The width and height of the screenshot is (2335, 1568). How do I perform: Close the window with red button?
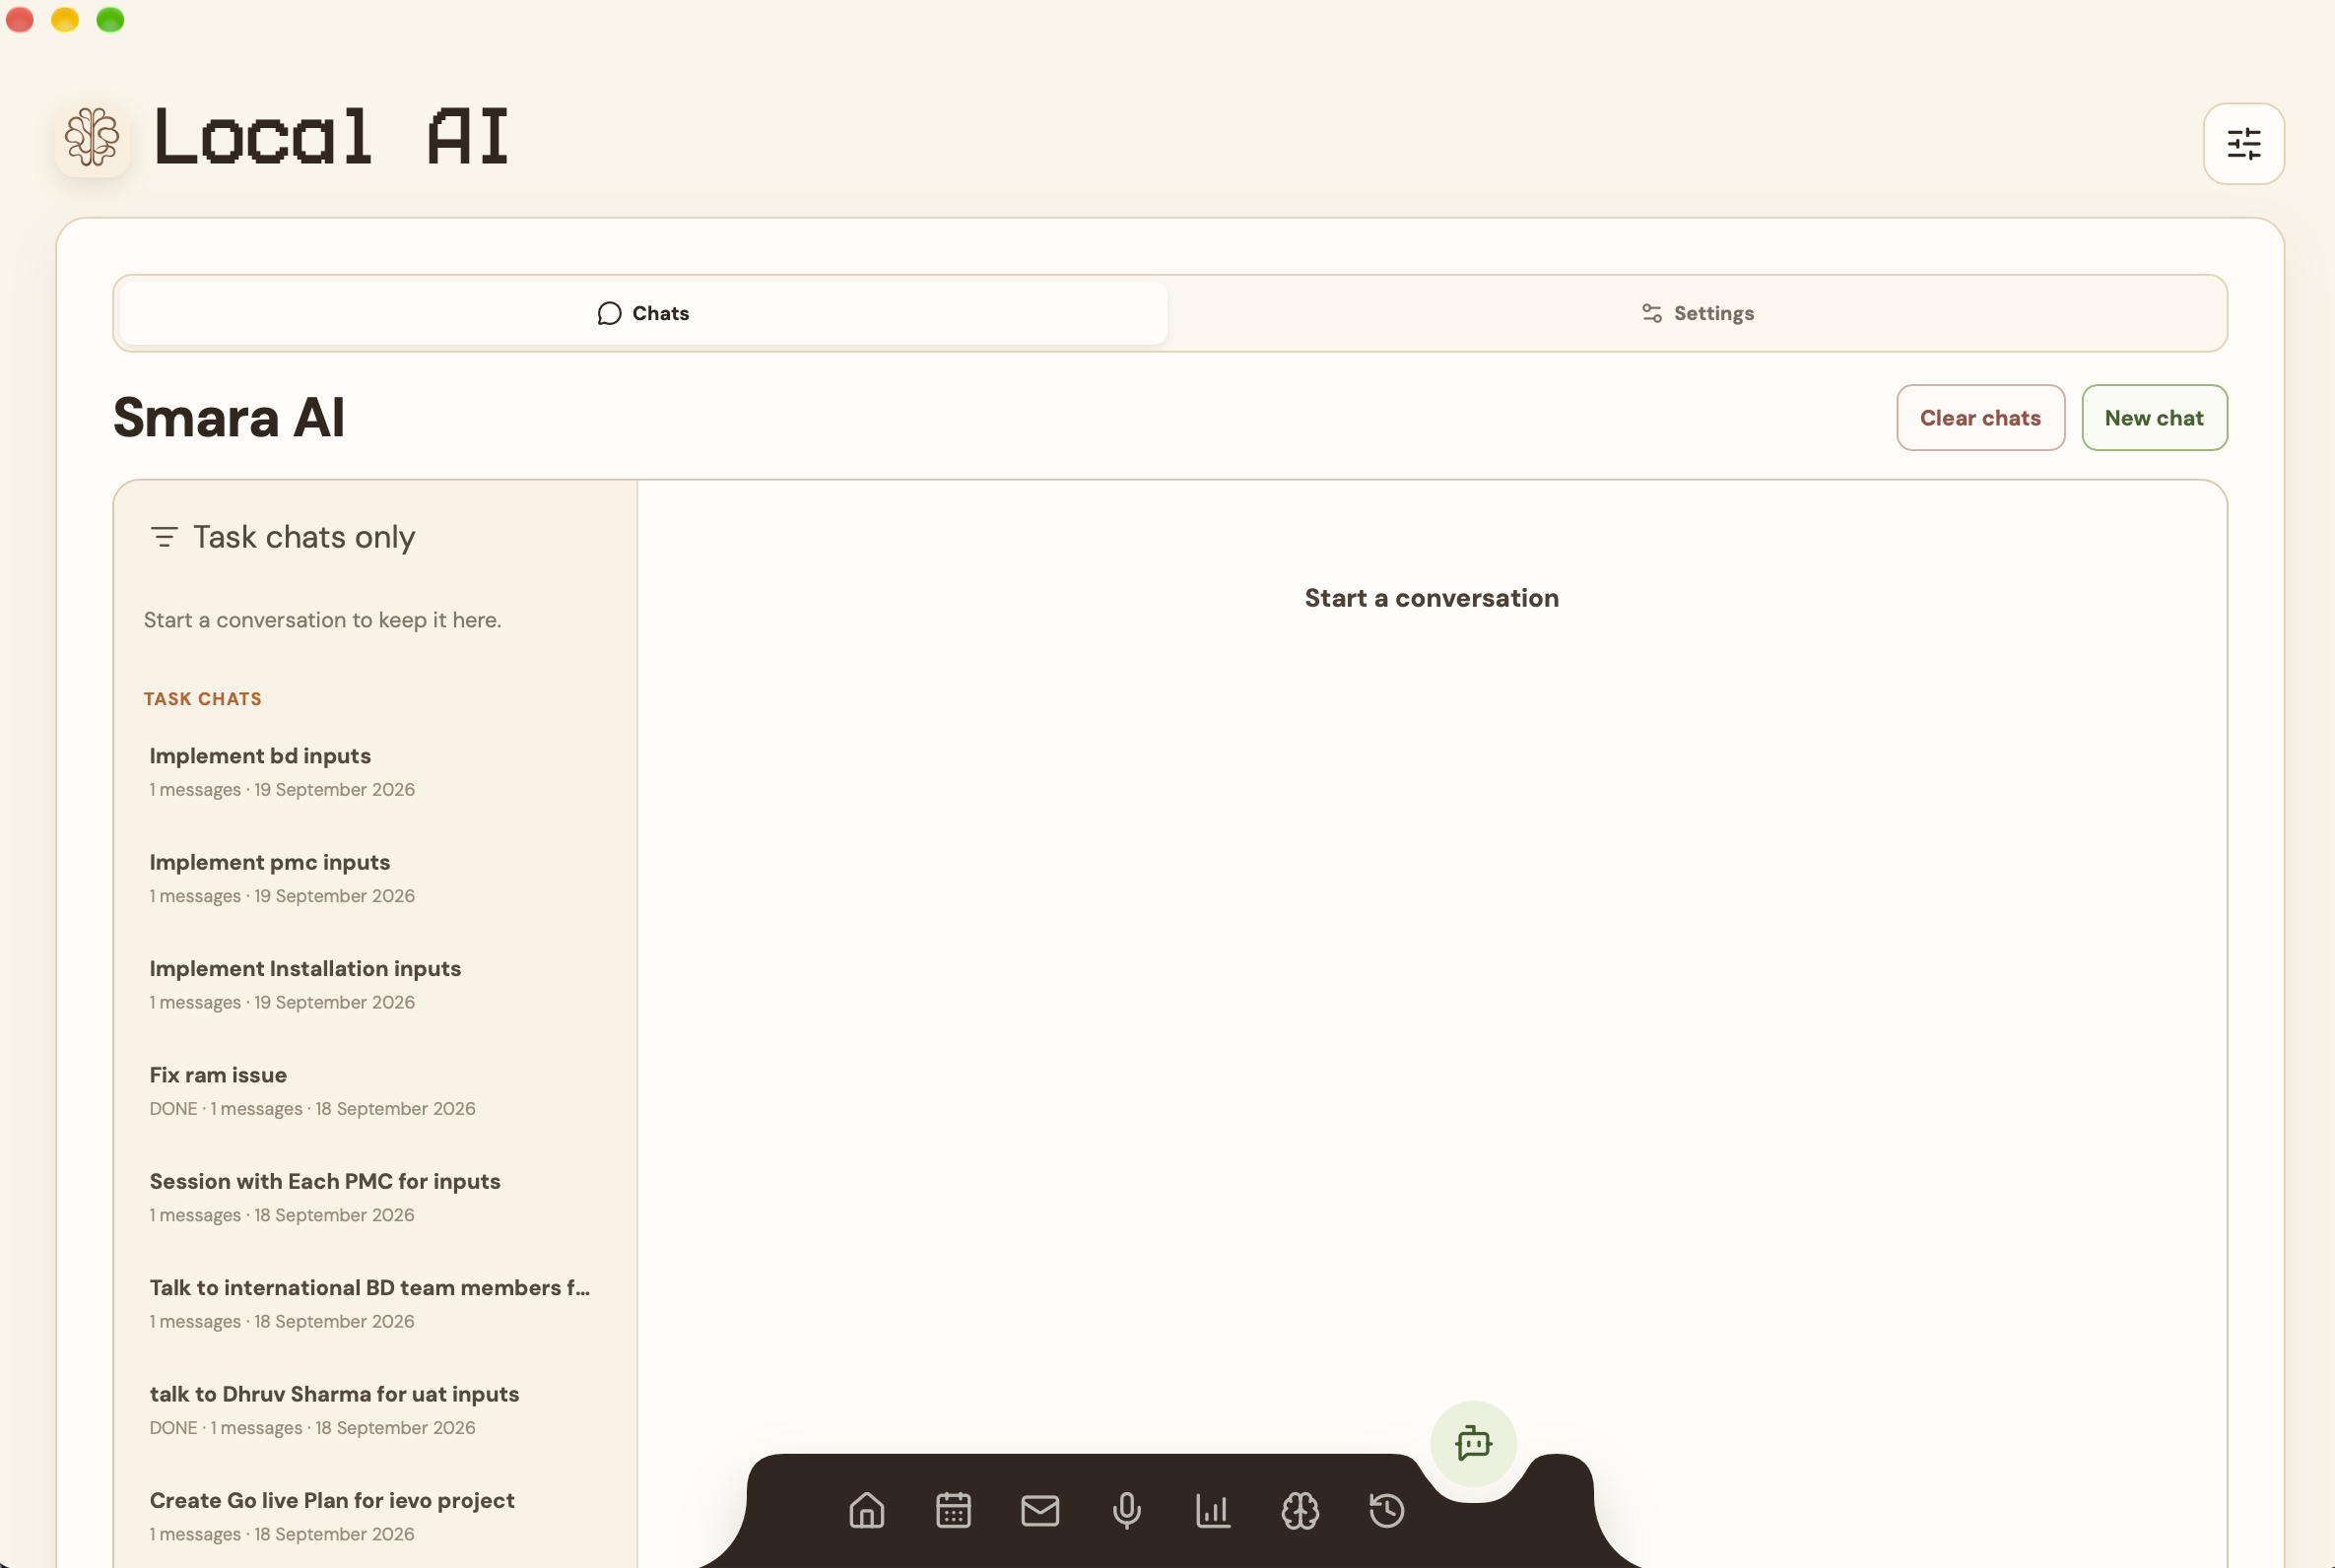pos(20,20)
